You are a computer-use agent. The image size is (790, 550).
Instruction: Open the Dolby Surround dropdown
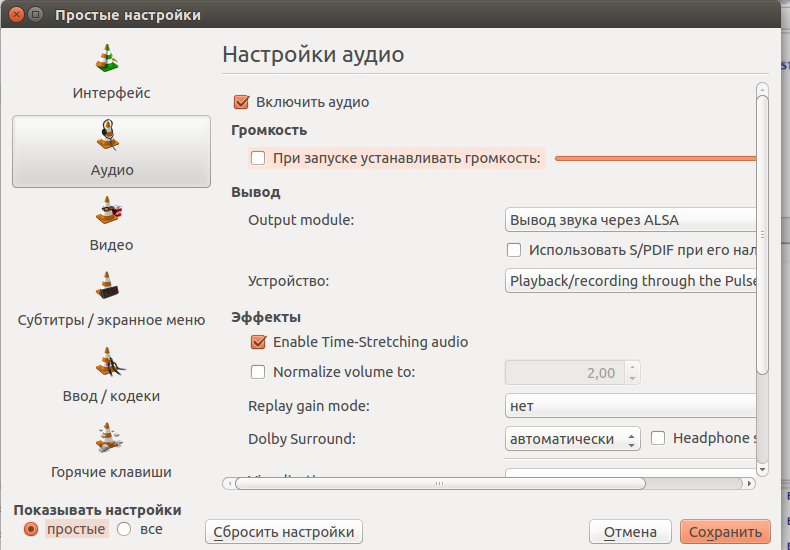(573, 439)
